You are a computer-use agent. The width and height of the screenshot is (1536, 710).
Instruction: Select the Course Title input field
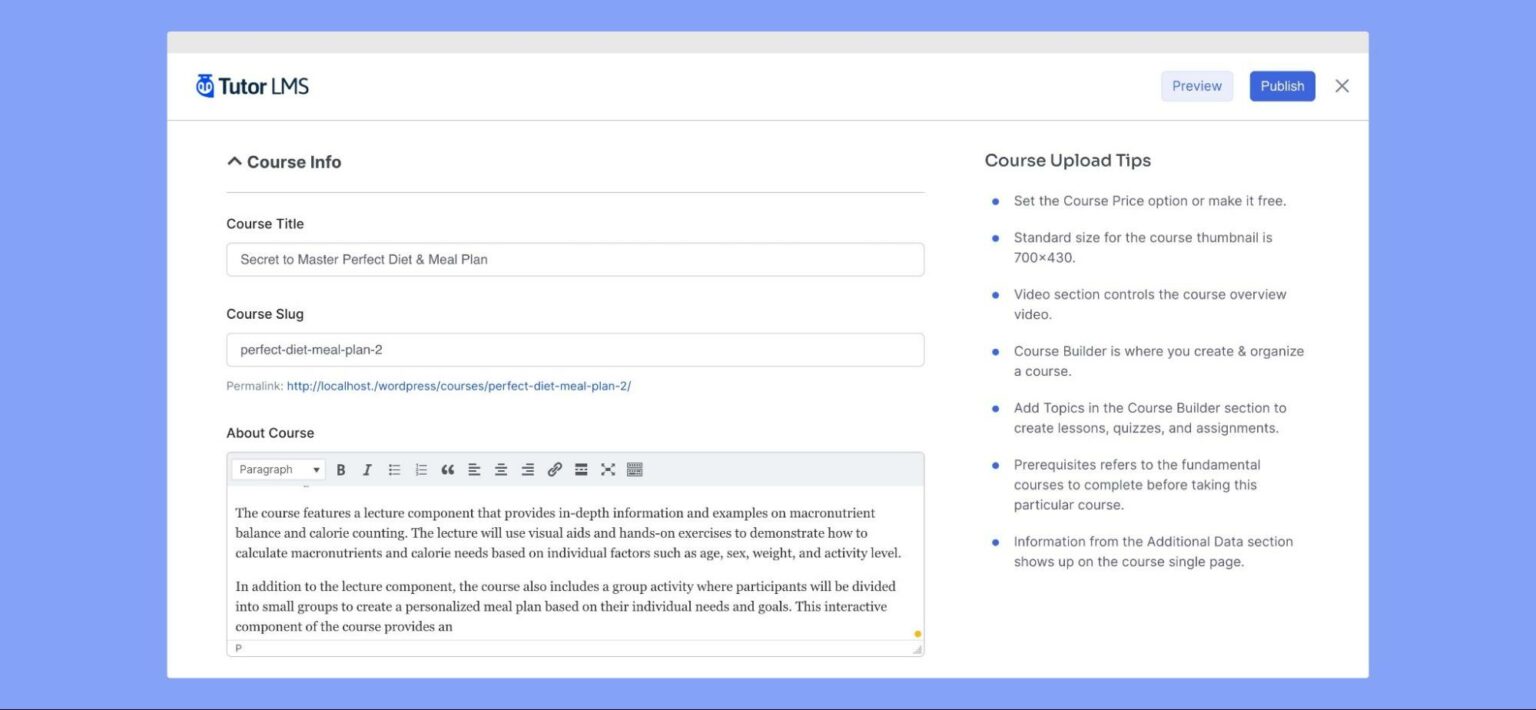(x=575, y=259)
